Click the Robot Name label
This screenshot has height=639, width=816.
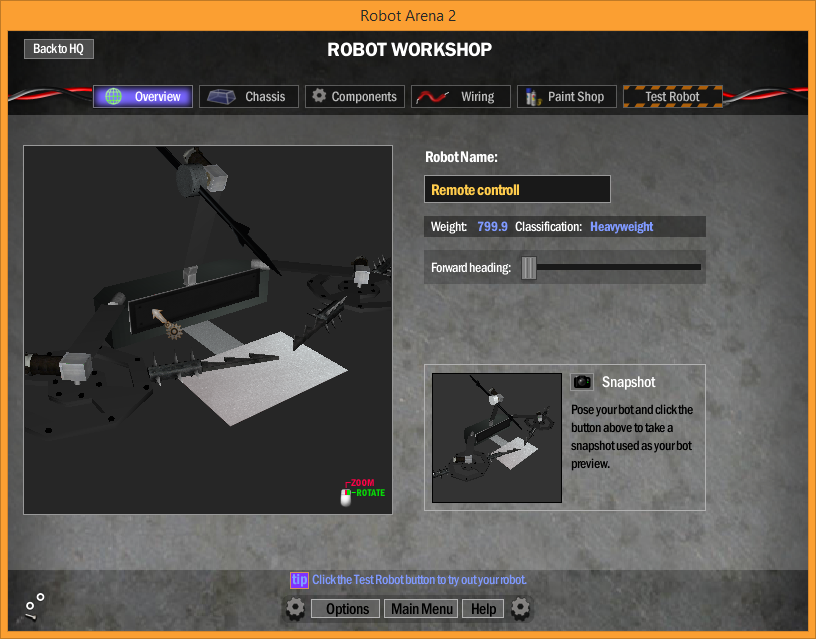tap(461, 157)
